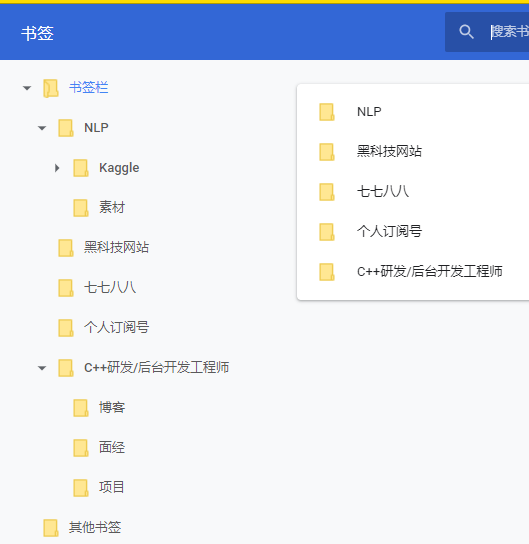Click the NLP folder icon in the list card

(x=327, y=112)
